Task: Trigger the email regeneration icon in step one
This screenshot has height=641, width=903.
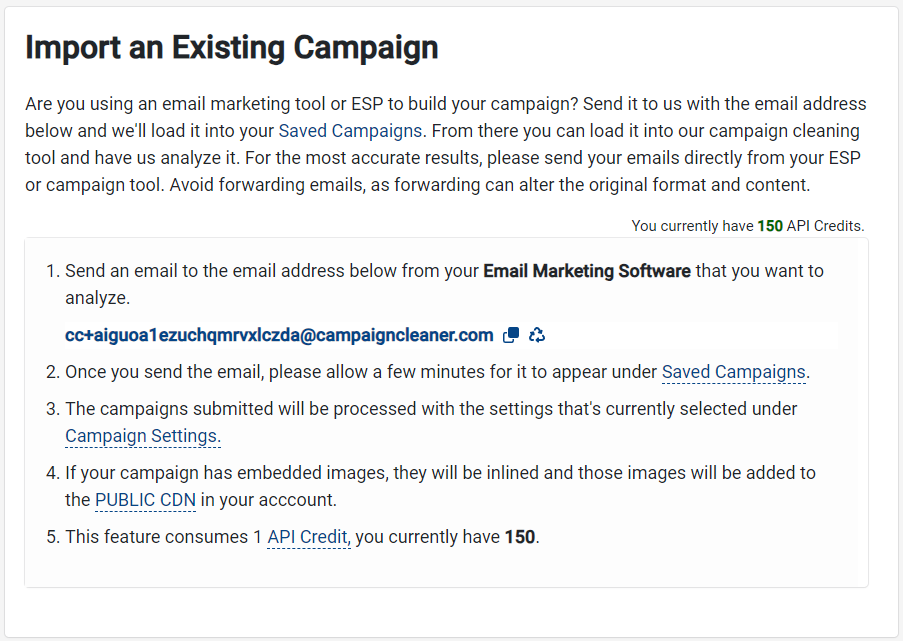Action: 537,335
